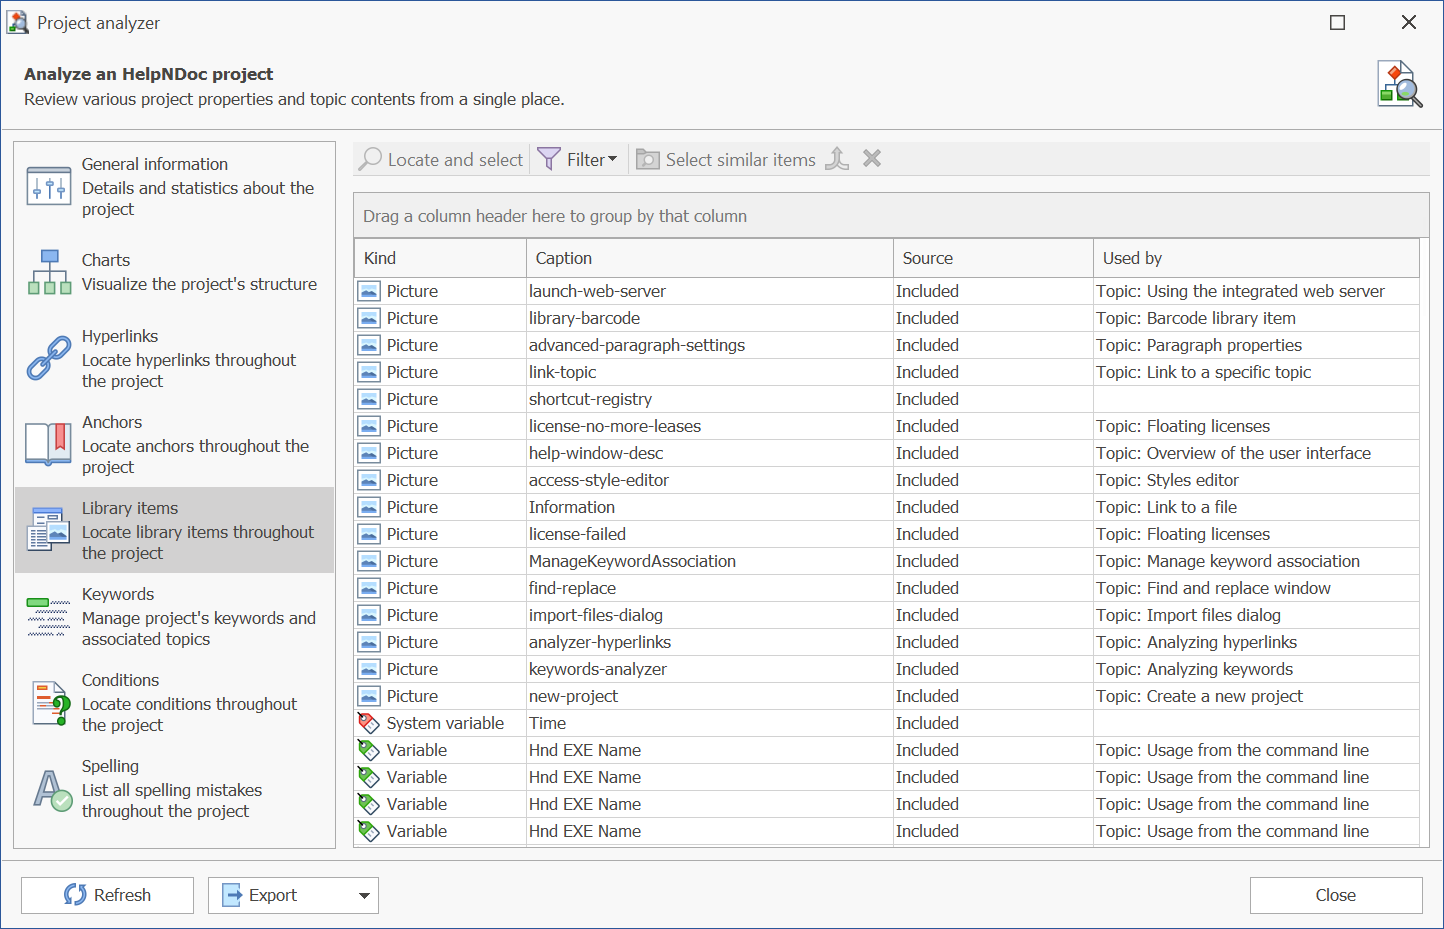Click the Conditions document icon
This screenshot has width=1444, height=929.
49,703
